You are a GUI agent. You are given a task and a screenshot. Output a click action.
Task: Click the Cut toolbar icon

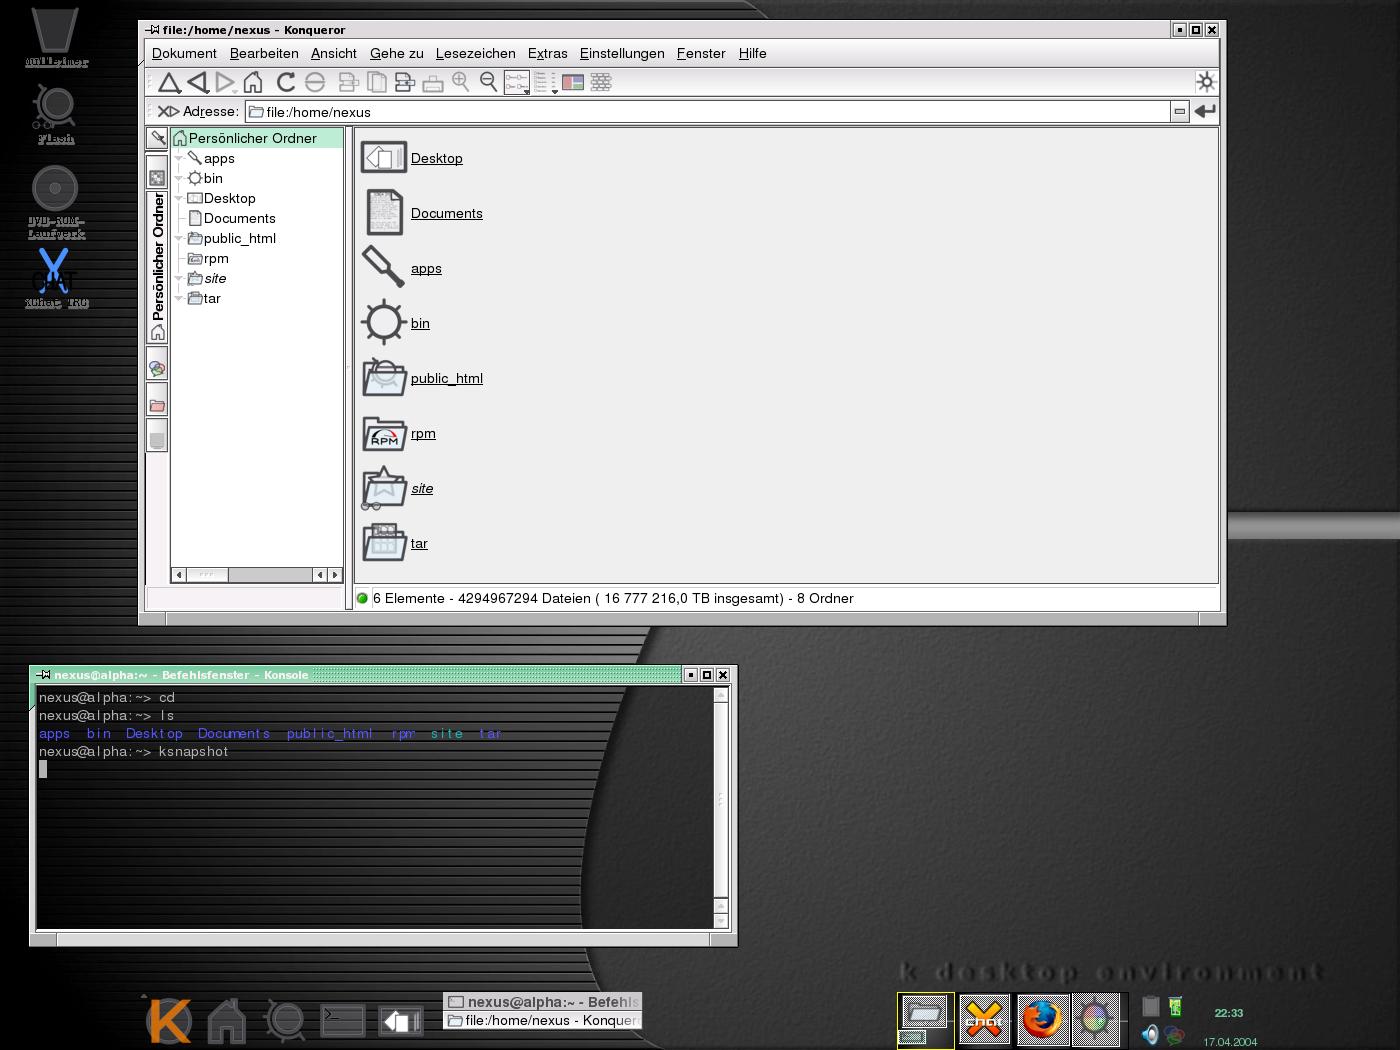click(348, 83)
